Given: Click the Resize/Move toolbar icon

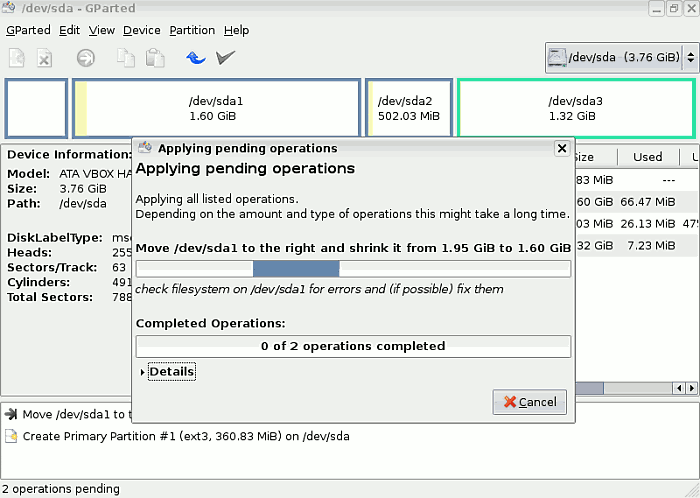Looking at the screenshot, I should pyautogui.click(x=86, y=58).
